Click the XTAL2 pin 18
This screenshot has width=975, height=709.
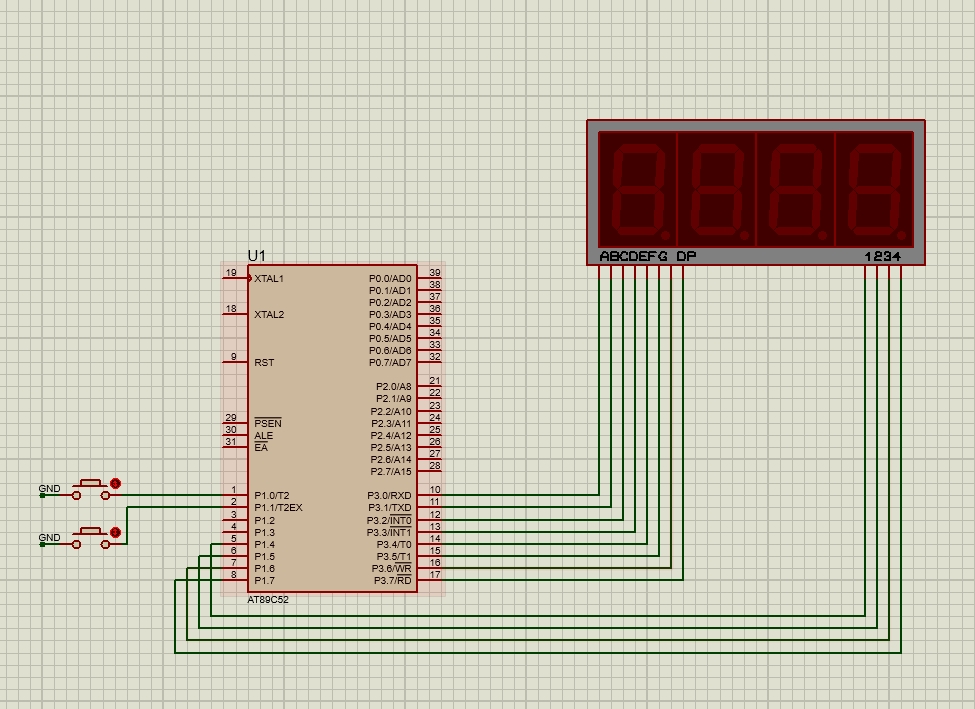236,313
